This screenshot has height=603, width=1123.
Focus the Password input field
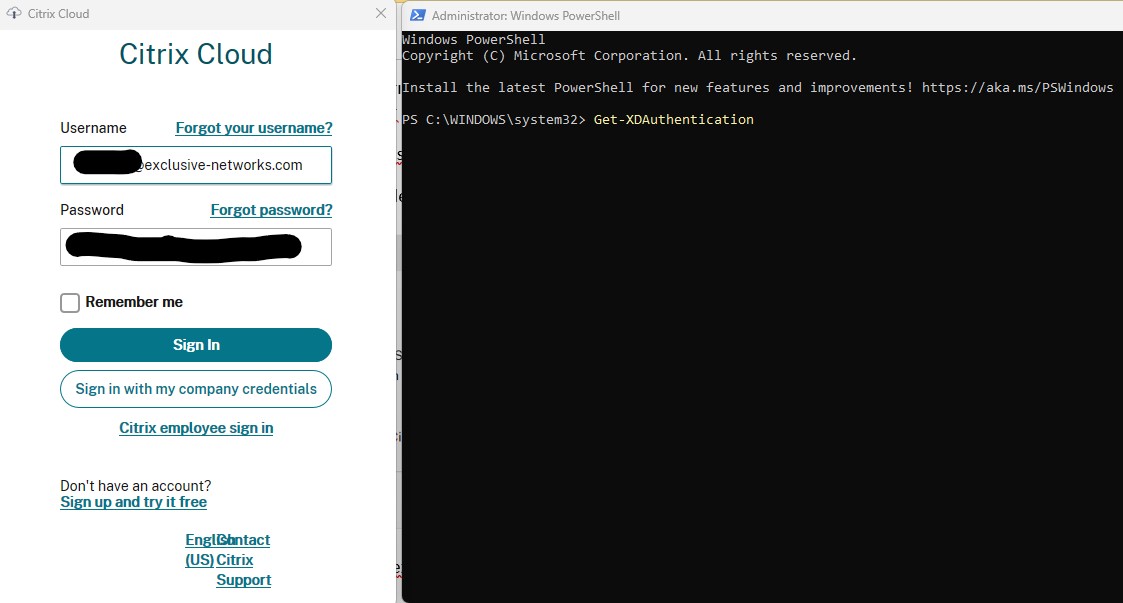(x=196, y=247)
